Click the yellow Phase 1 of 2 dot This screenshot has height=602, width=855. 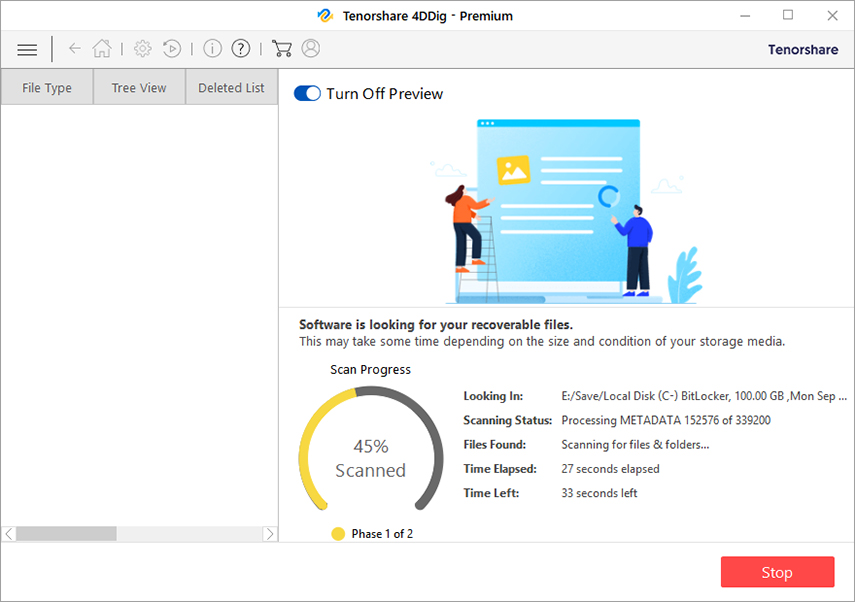click(x=338, y=534)
